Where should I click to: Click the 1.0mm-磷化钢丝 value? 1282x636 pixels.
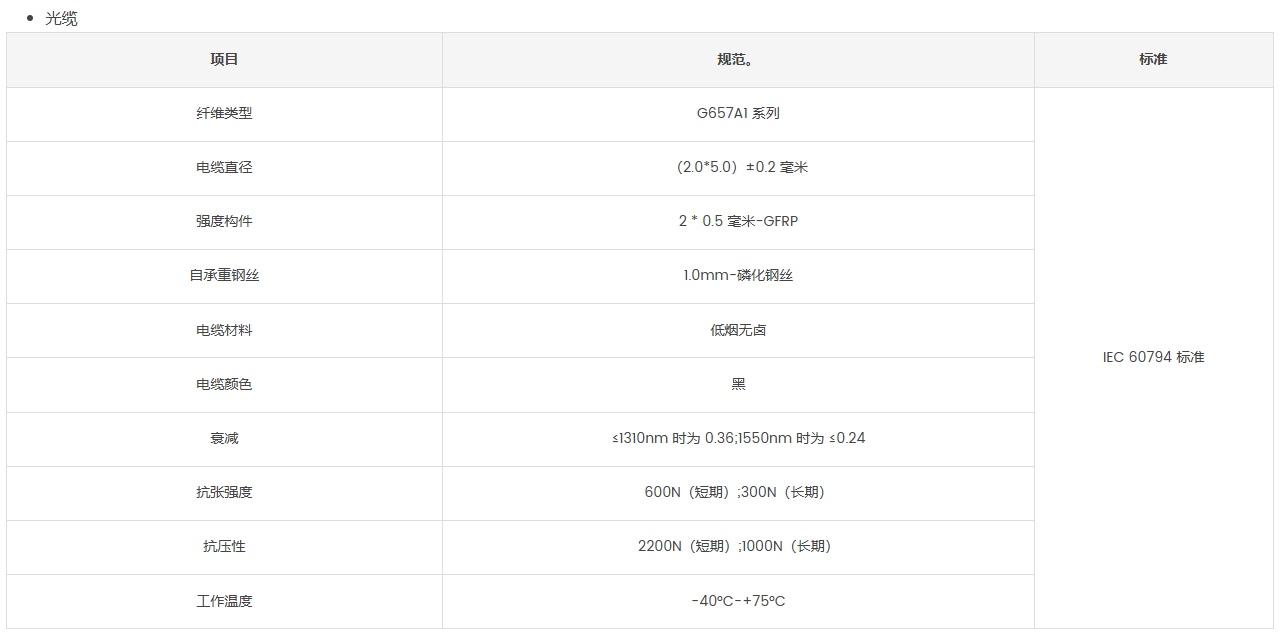738,276
